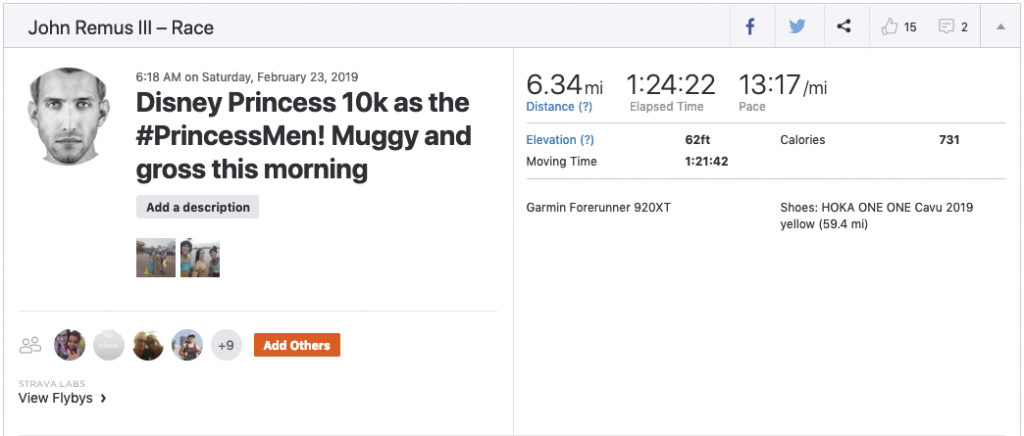1024x436 pixels.
Task: Collapse activity with the up arrow
Action: tap(1000, 27)
